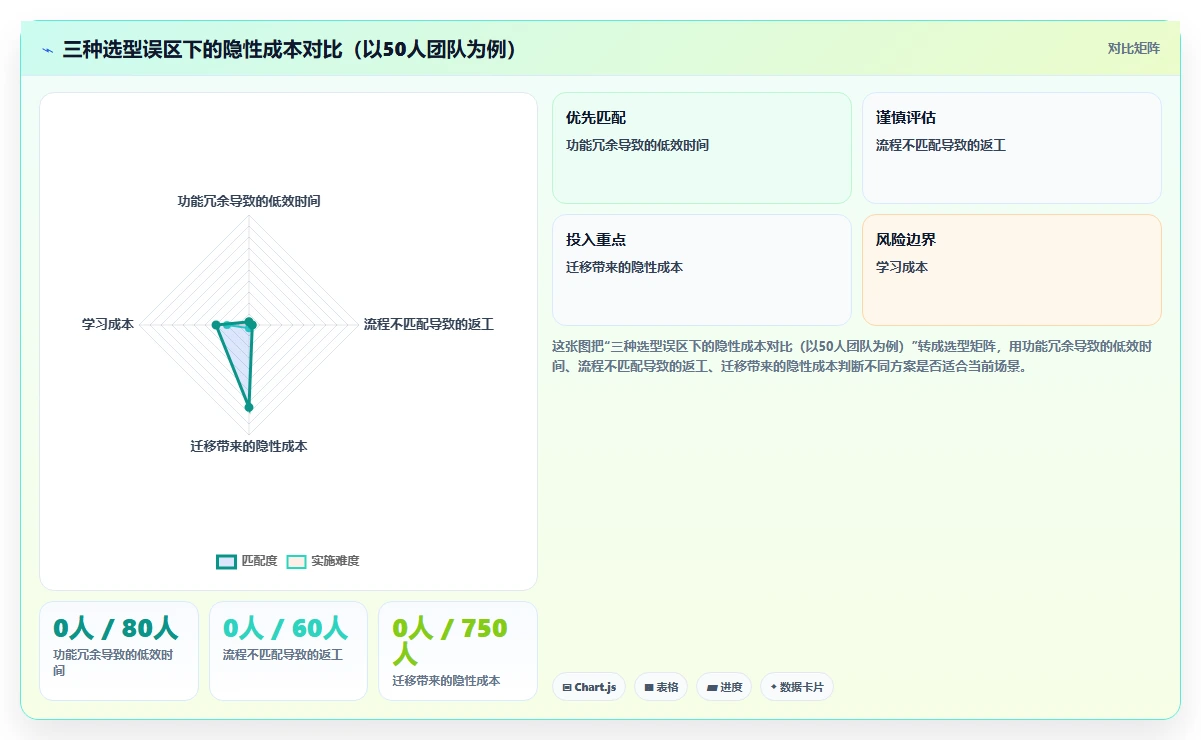Click the 0人 / 750人 stat card
This screenshot has width=1201, height=740.
point(458,651)
